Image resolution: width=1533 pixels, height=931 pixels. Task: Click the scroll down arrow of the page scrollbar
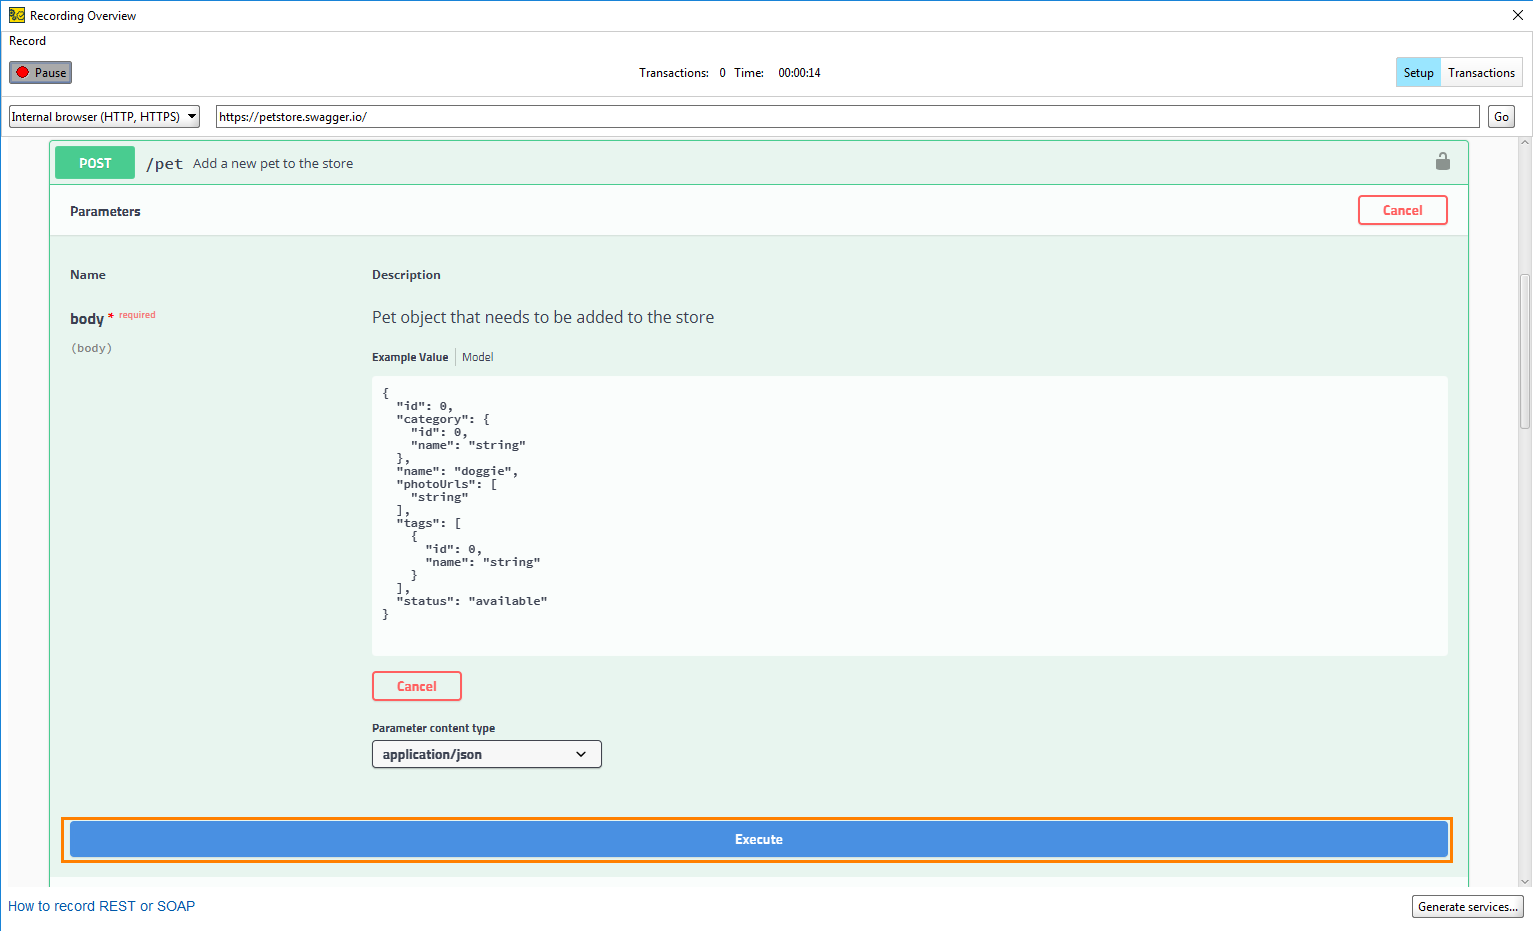pos(1524,881)
